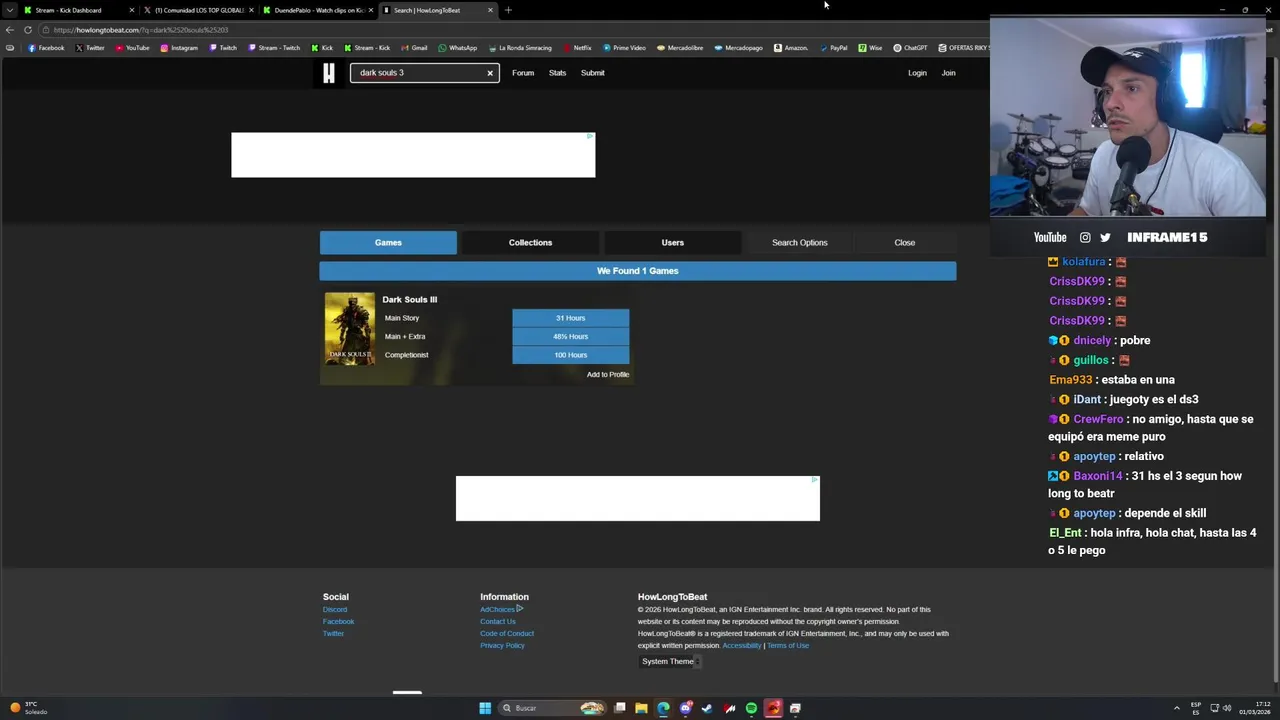Open the Twitch bookmark
The image size is (1280, 720).
click(223, 48)
